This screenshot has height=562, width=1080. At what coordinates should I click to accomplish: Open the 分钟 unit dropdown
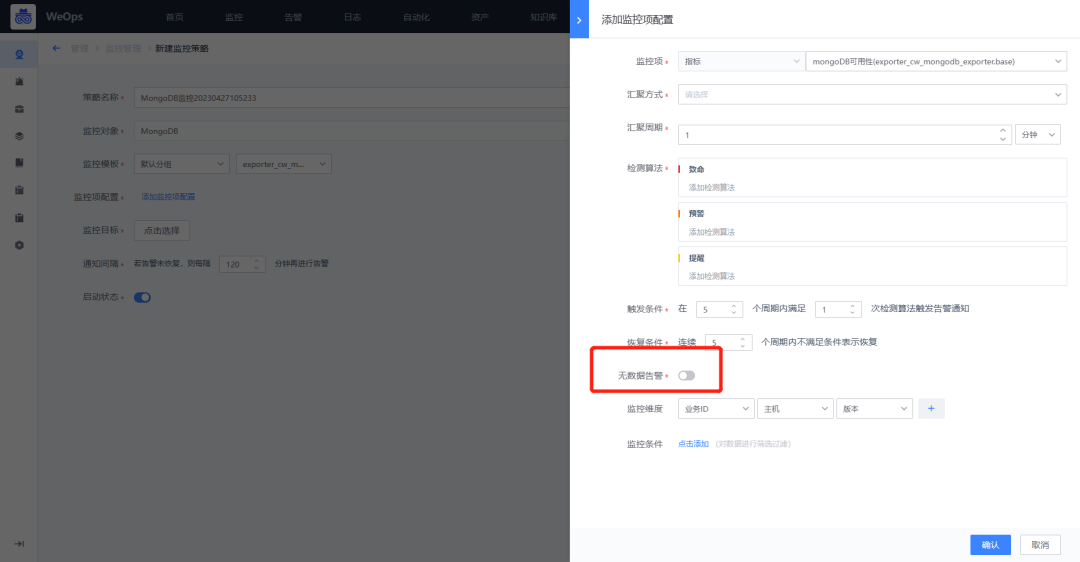pos(1037,134)
